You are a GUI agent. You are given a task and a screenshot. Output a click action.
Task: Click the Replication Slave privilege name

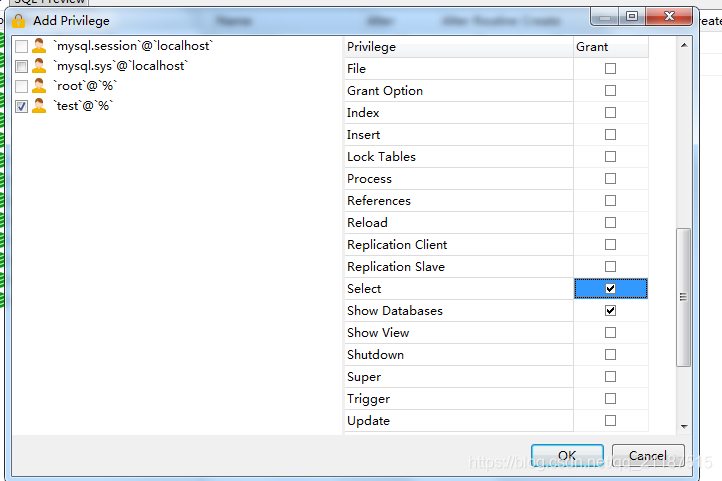pos(396,267)
